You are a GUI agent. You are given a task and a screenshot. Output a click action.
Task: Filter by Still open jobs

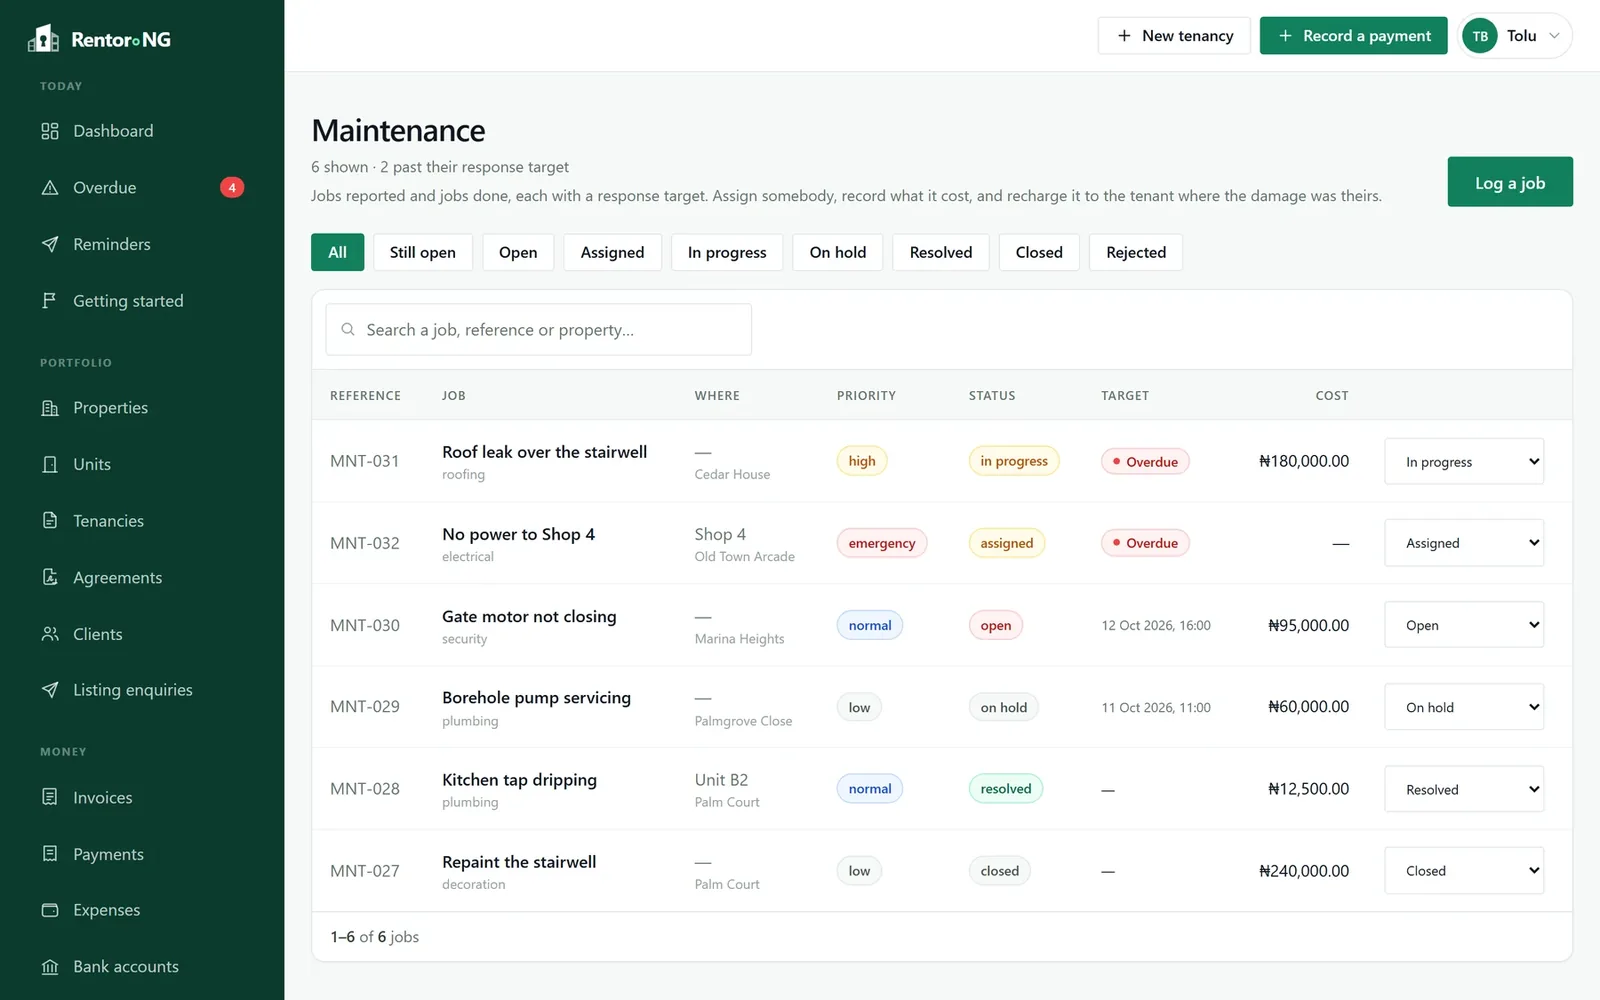pos(423,252)
